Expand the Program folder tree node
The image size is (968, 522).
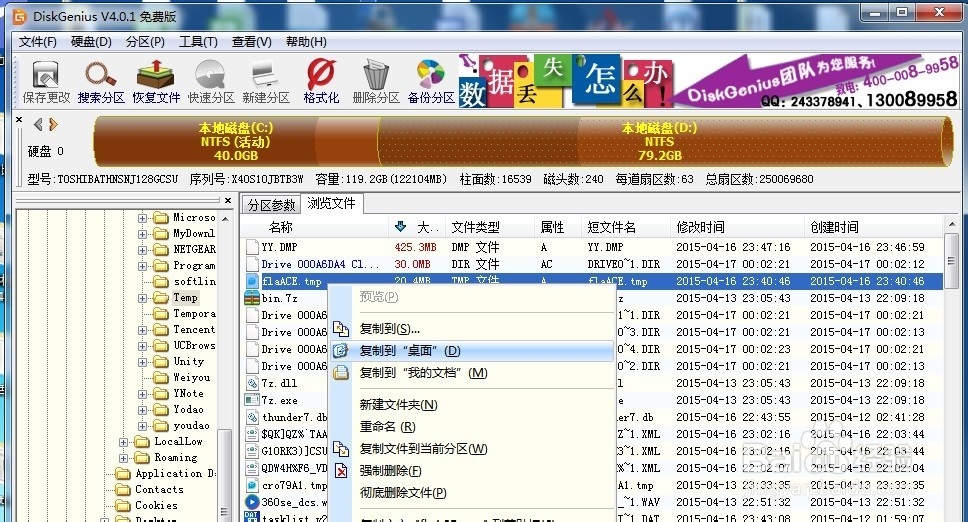(x=143, y=266)
